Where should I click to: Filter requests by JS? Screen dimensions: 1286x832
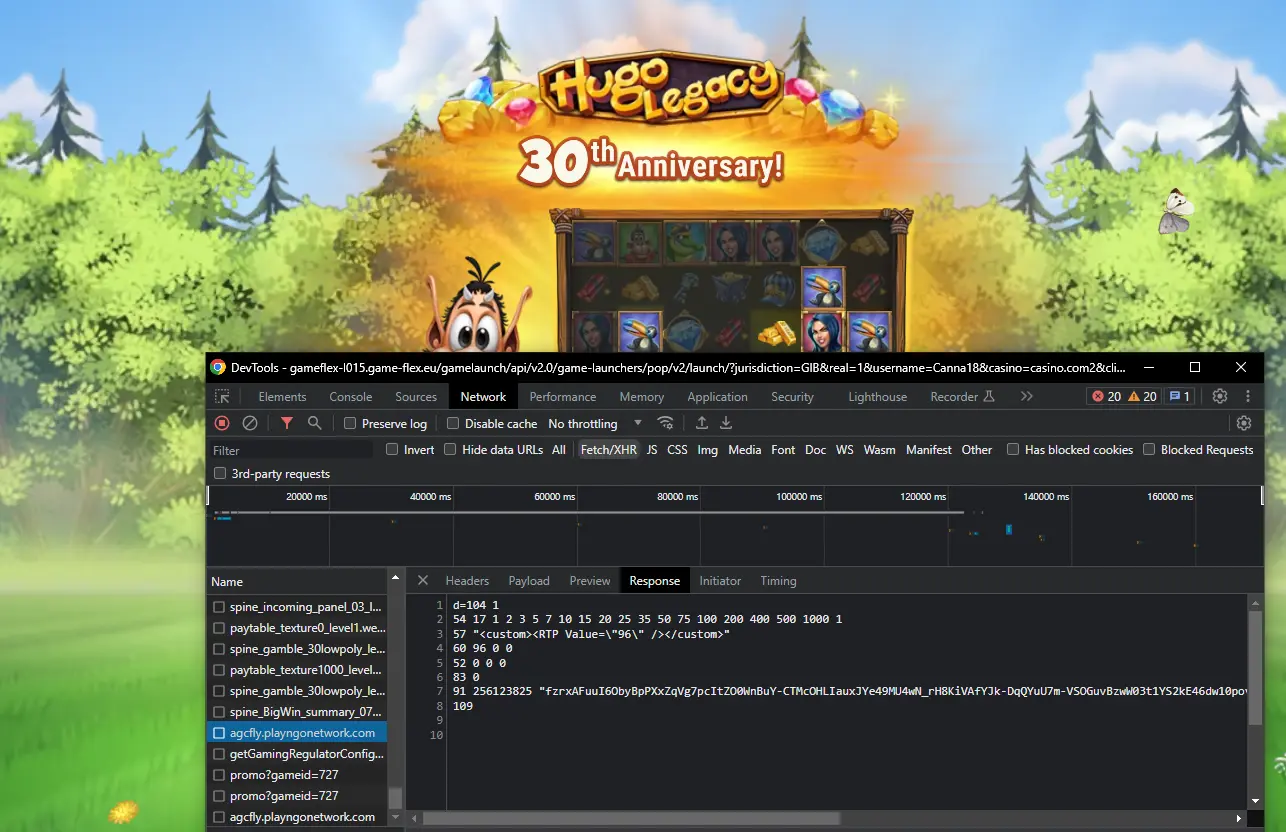click(652, 450)
